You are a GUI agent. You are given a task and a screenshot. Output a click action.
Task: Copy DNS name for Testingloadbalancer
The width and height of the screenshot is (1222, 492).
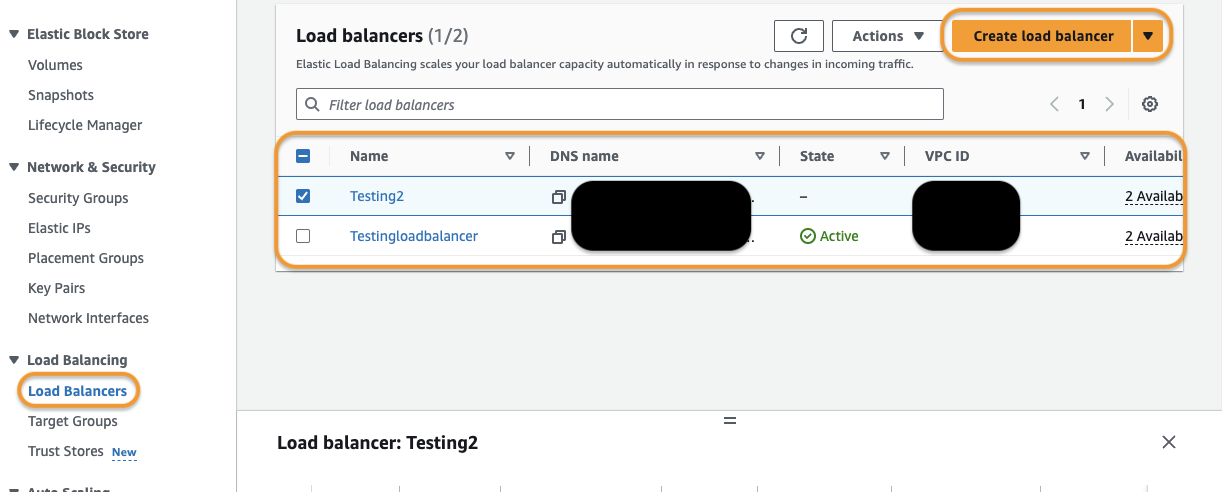point(559,237)
